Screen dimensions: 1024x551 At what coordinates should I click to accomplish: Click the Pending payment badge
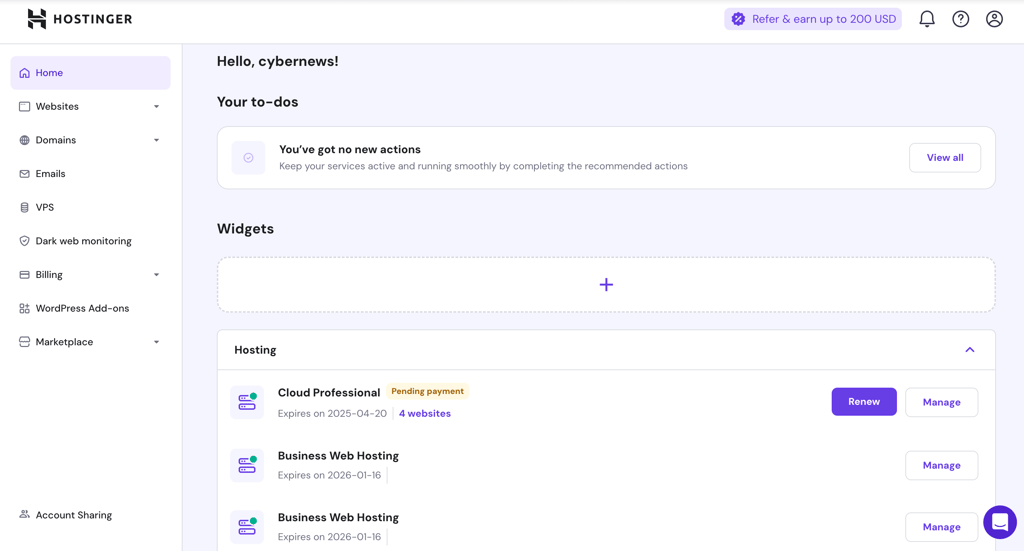pyautogui.click(x=427, y=392)
